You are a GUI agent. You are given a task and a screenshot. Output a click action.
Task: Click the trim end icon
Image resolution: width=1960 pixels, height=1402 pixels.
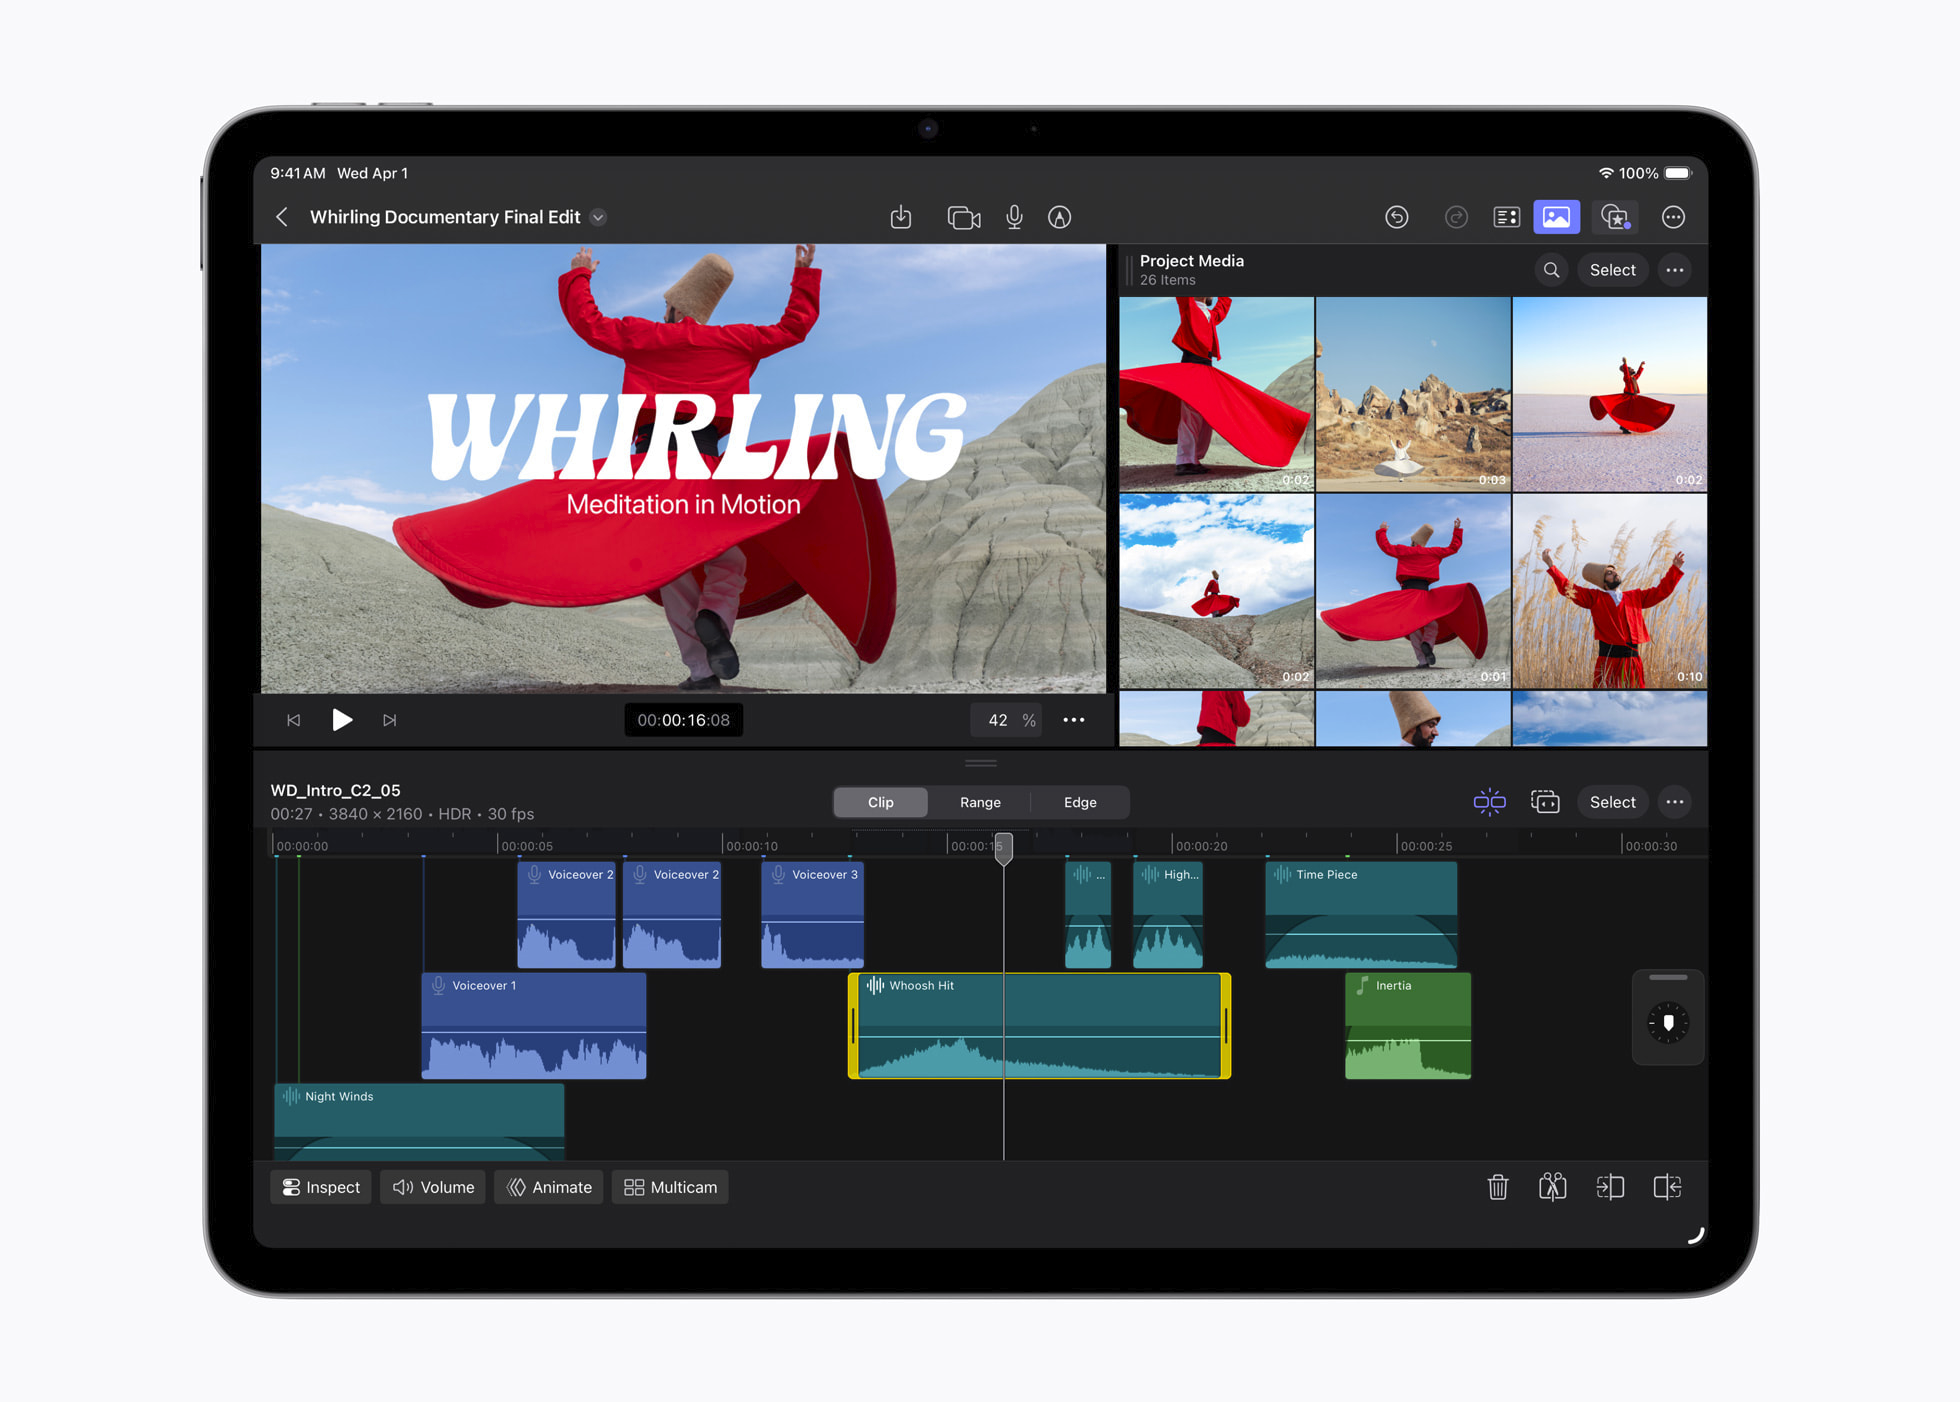[x=1667, y=1187]
